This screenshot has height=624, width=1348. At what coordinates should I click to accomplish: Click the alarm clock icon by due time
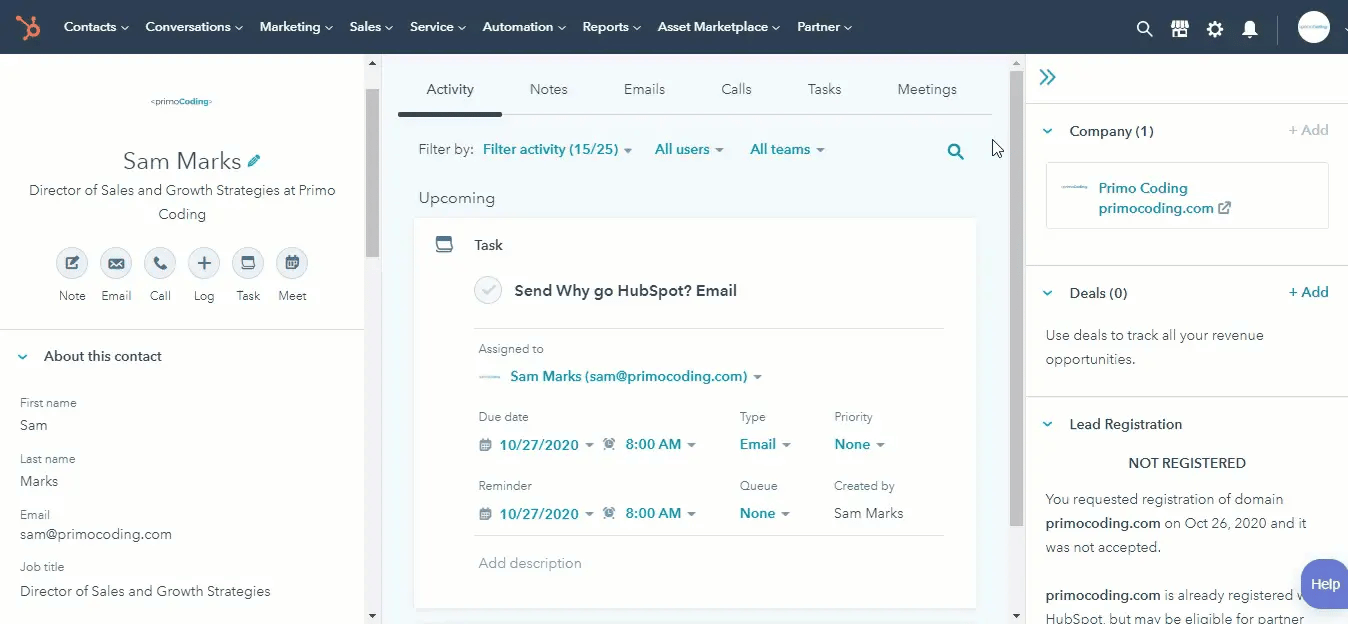pyautogui.click(x=609, y=444)
